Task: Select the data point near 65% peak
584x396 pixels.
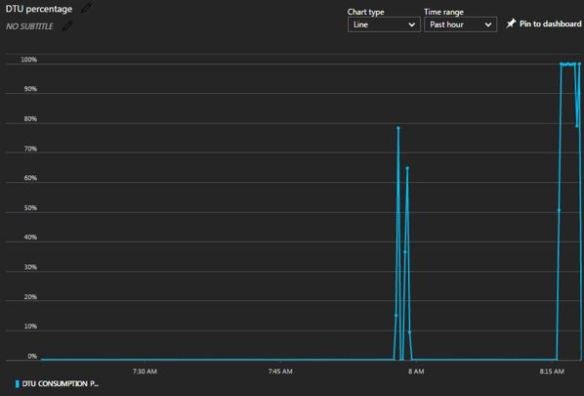Action: [x=407, y=168]
